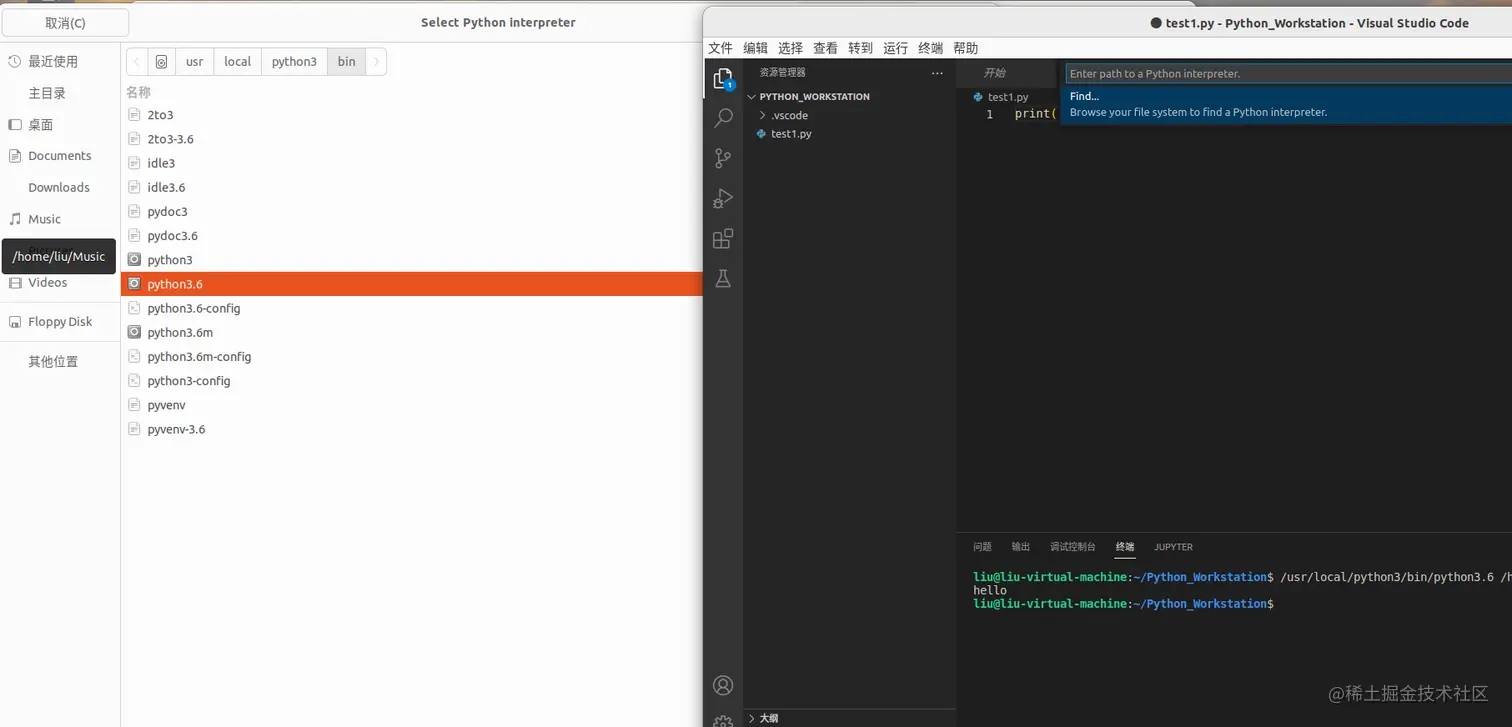
Task: Open Floppy Disk in the file dialog sidebar
Action: 60,322
